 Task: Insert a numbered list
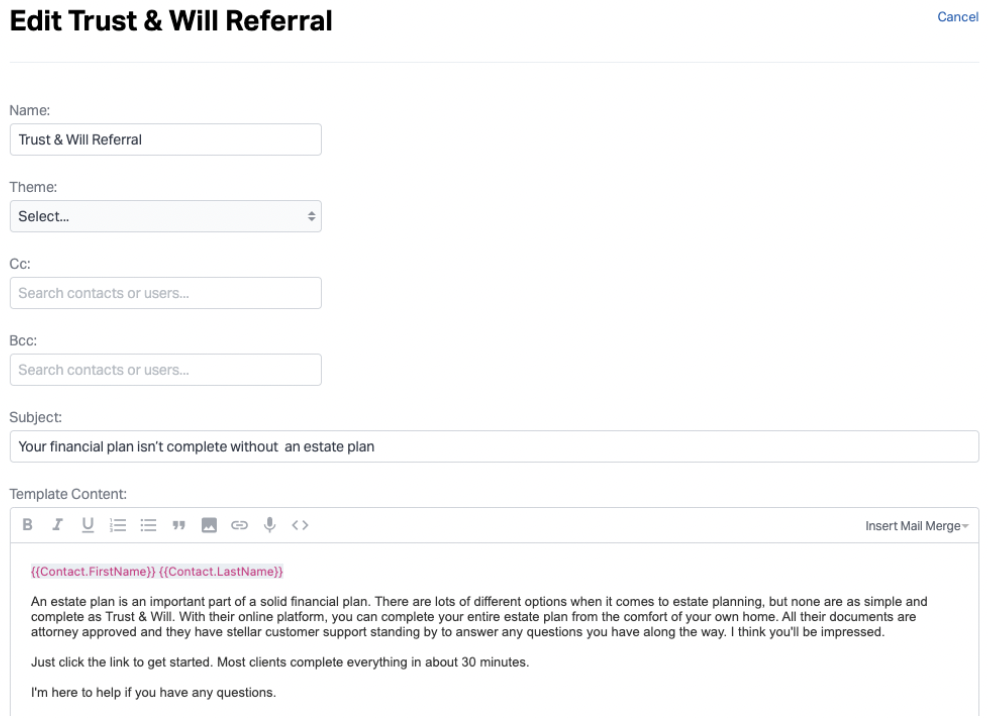coord(117,525)
